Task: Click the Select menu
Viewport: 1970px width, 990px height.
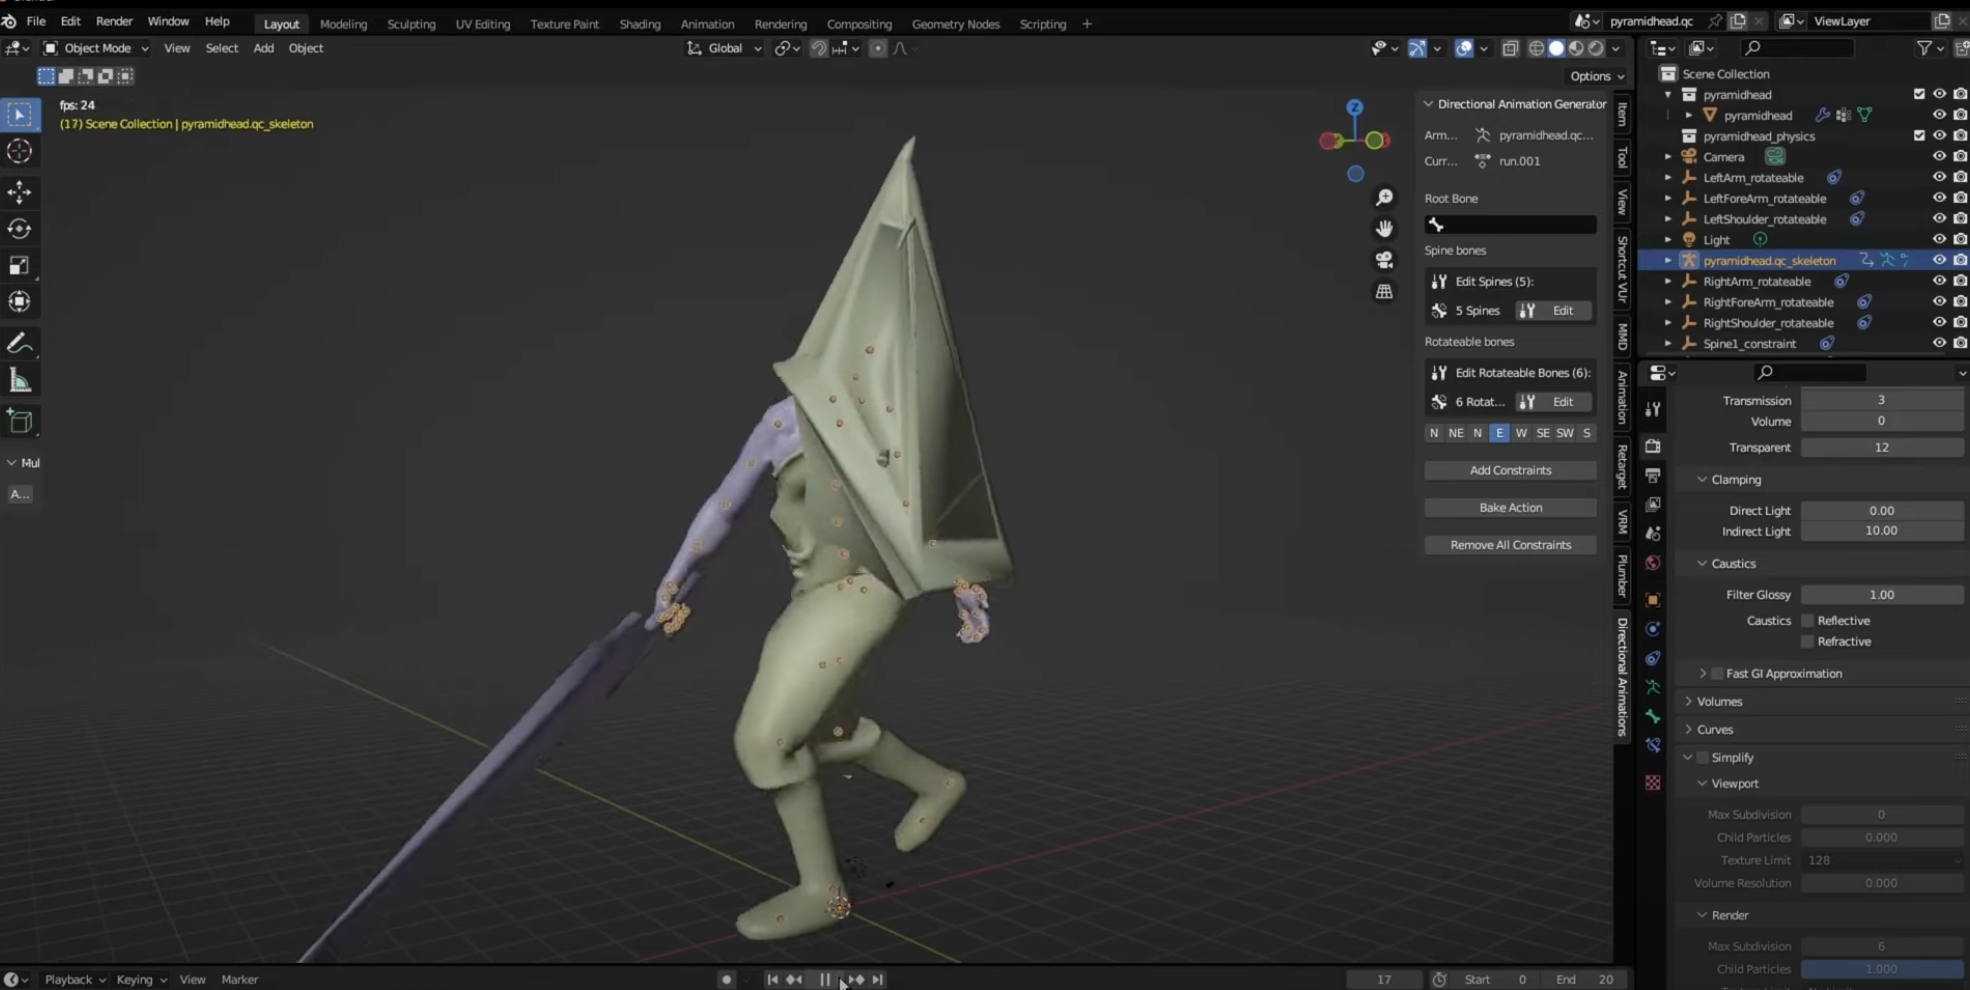Action: [221, 48]
